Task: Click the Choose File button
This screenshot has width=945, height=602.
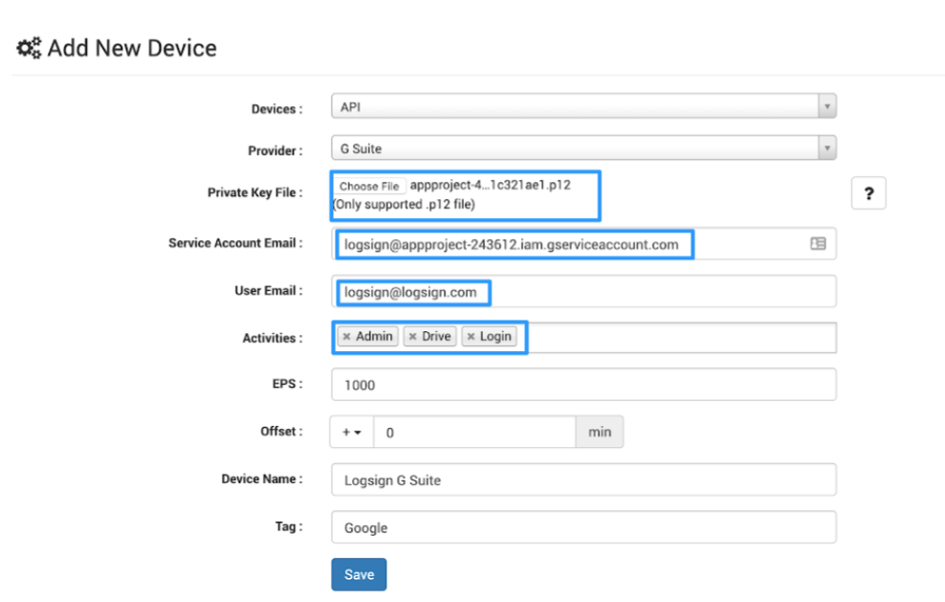Action: (369, 186)
